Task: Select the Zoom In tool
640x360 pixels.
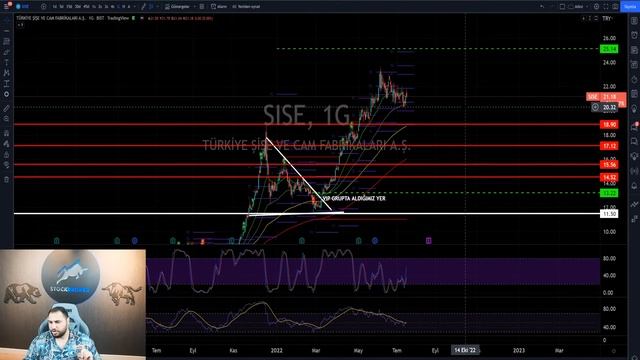Action: point(7,119)
